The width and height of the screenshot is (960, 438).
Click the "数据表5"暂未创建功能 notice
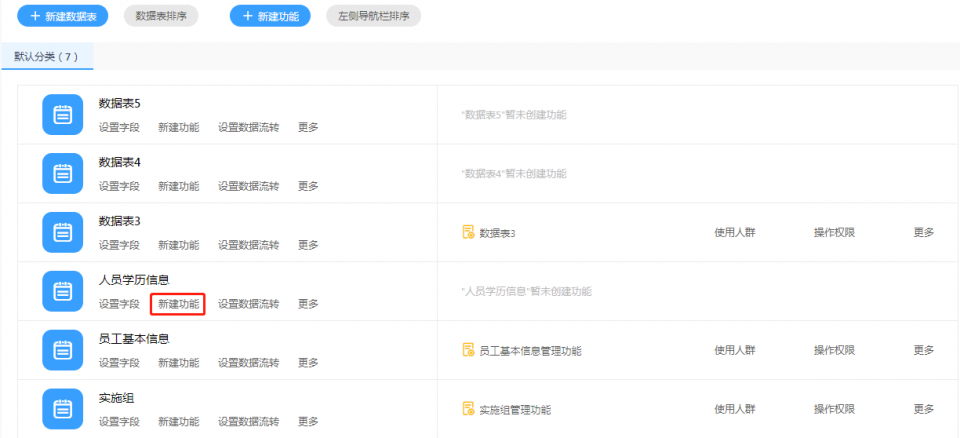pos(514,115)
